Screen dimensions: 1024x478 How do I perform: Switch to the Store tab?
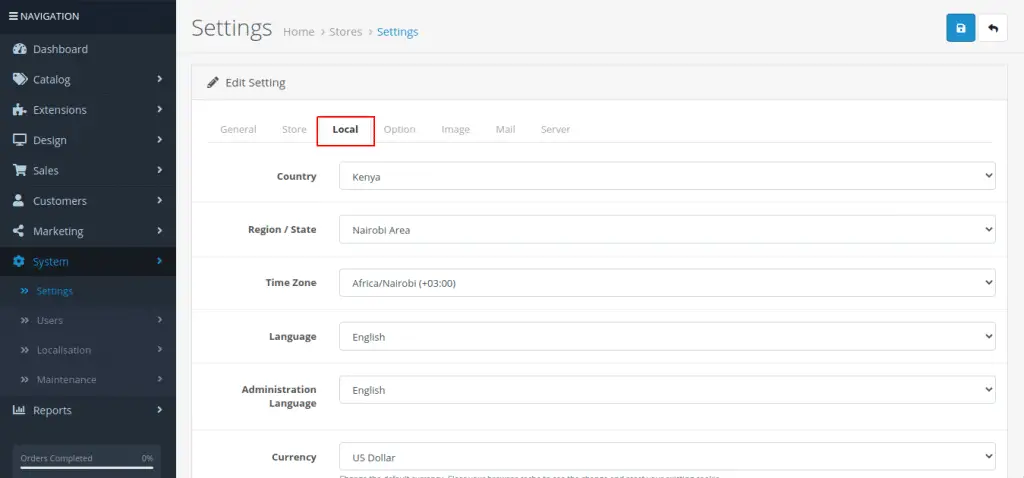tap(295, 129)
